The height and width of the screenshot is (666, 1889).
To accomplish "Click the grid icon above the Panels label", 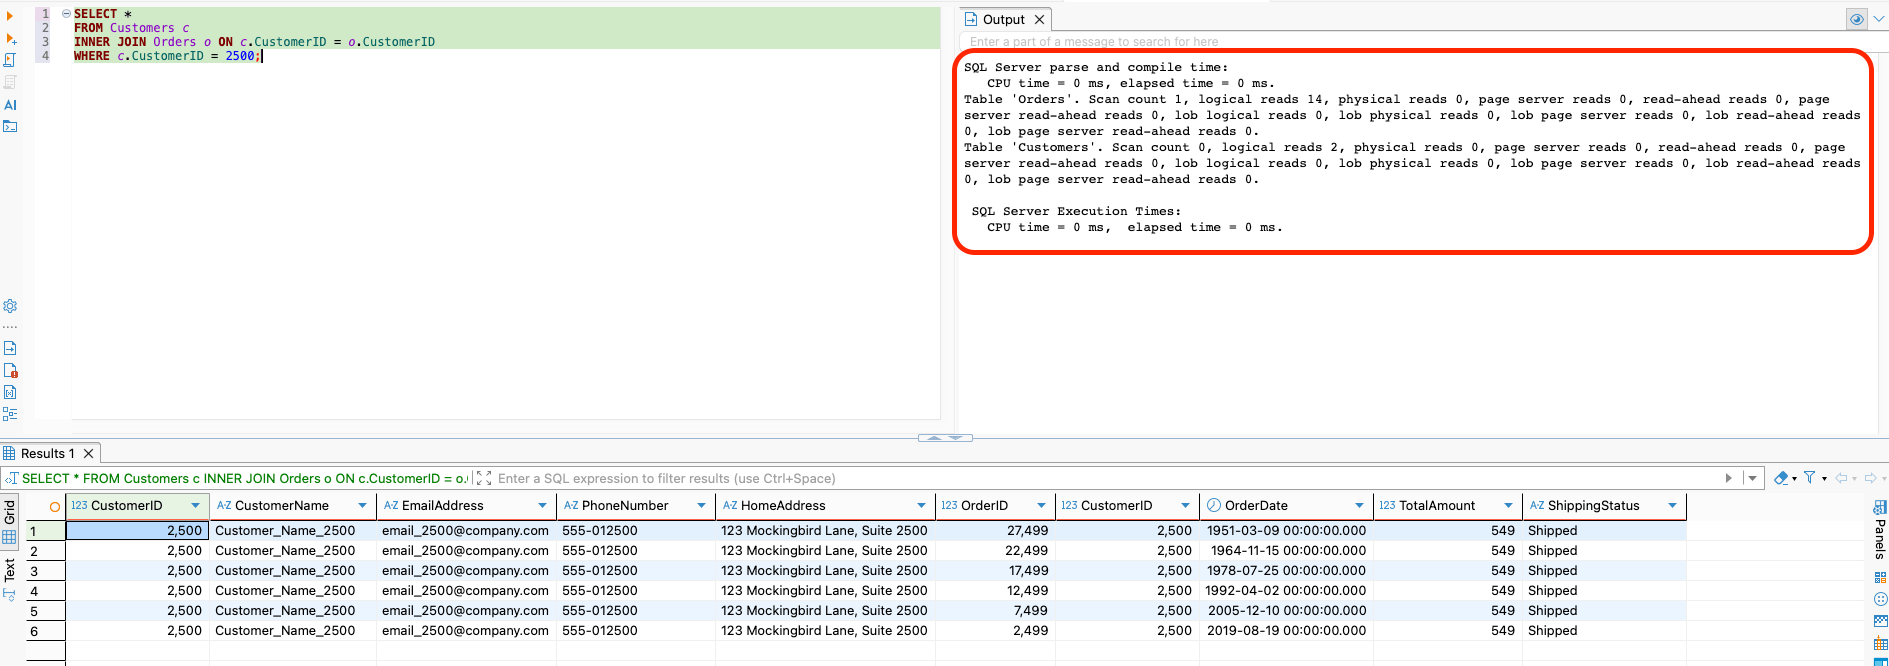I will [1880, 508].
